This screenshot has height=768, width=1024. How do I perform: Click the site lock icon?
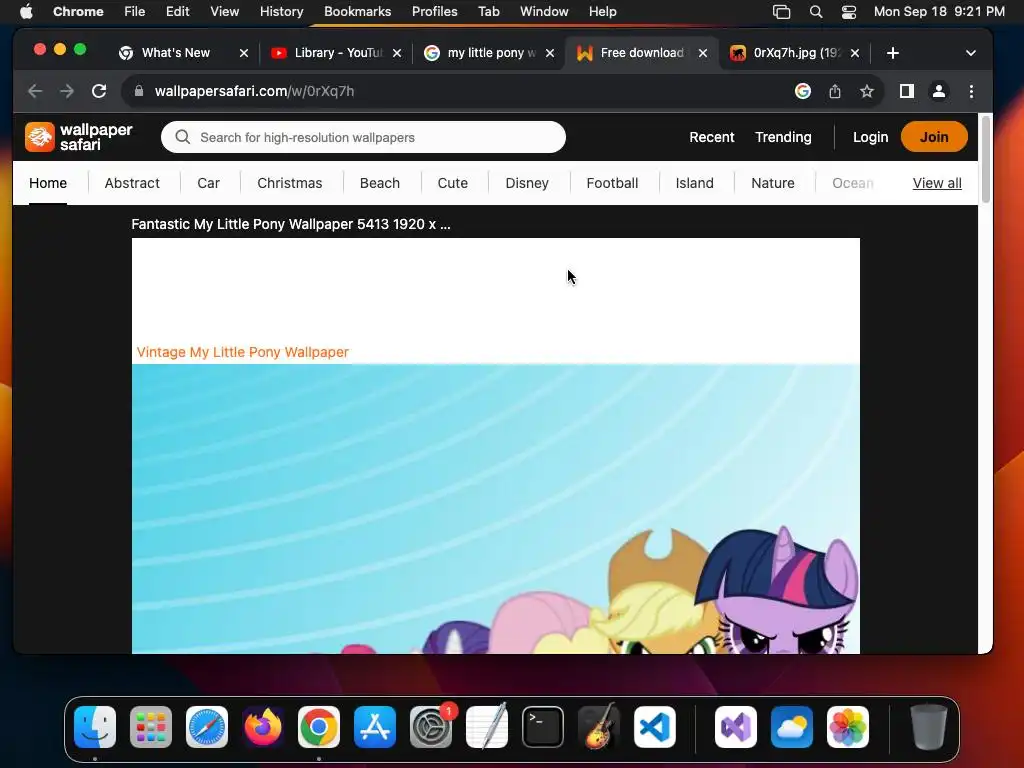[138, 91]
